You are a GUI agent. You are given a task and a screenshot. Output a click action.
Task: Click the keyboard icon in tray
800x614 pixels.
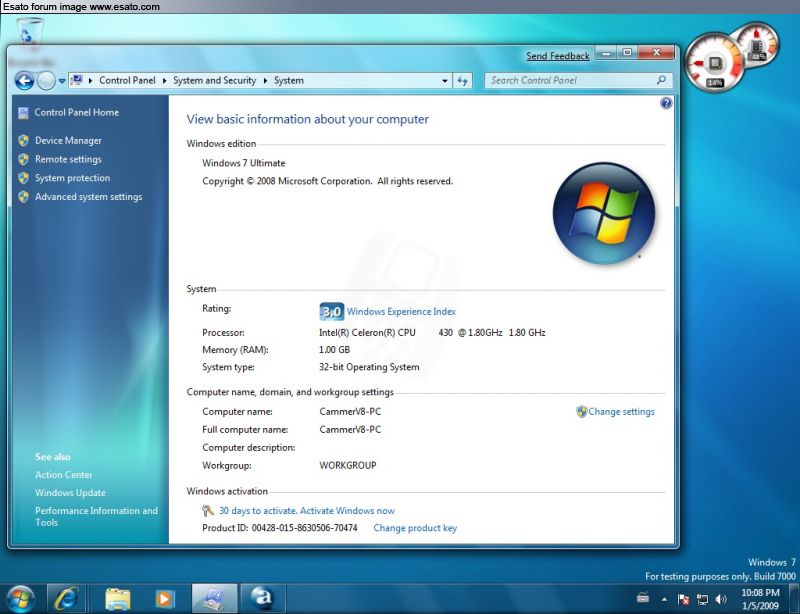[x=643, y=597]
